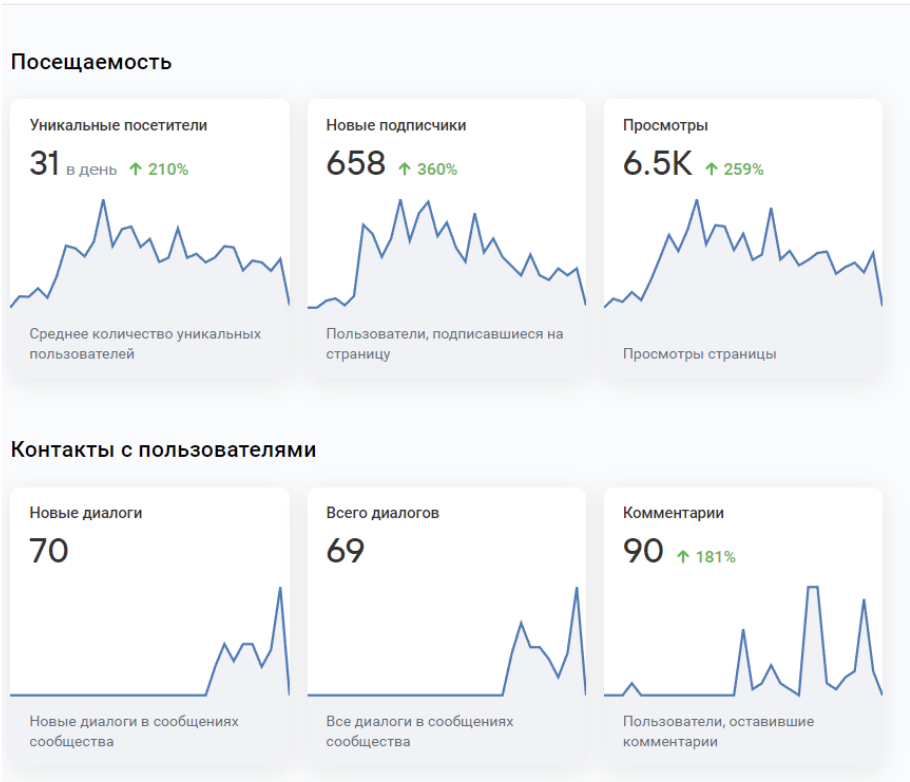Open the Уникальные посетители card title
Image resolution: width=910 pixels, height=782 pixels.
click(x=118, y=125)
